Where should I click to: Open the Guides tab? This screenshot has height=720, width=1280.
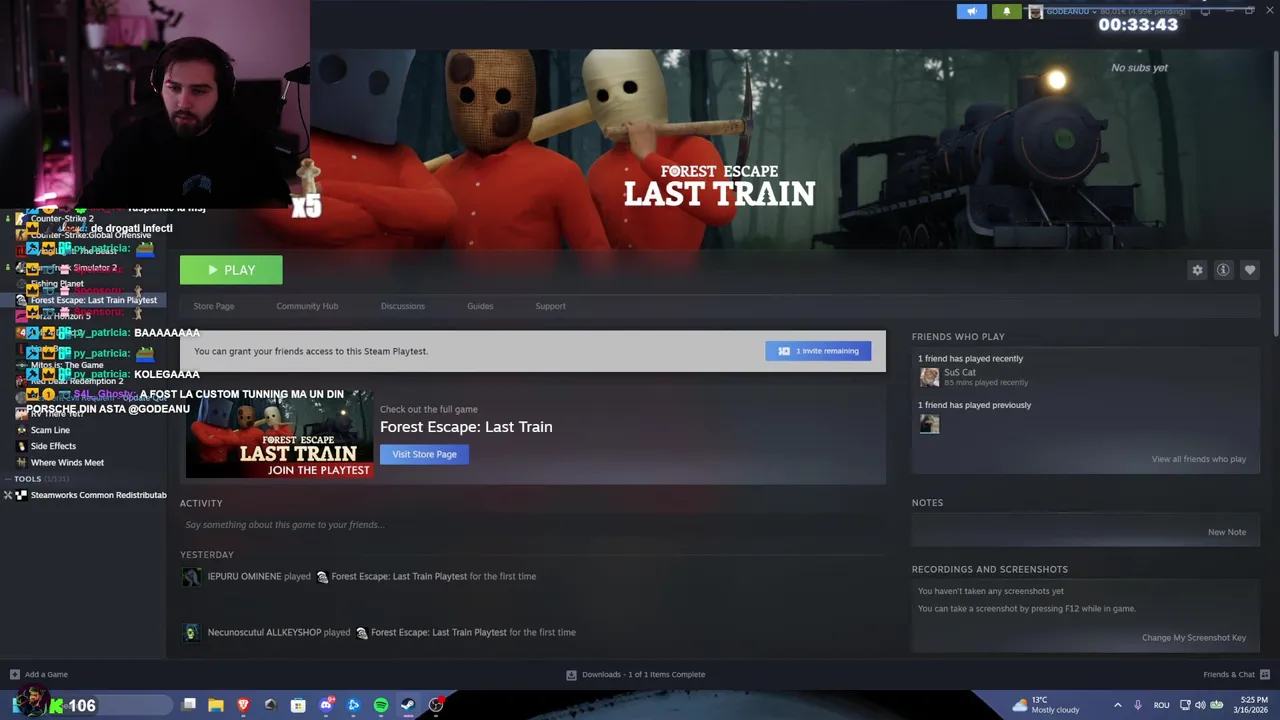point(480,306)
